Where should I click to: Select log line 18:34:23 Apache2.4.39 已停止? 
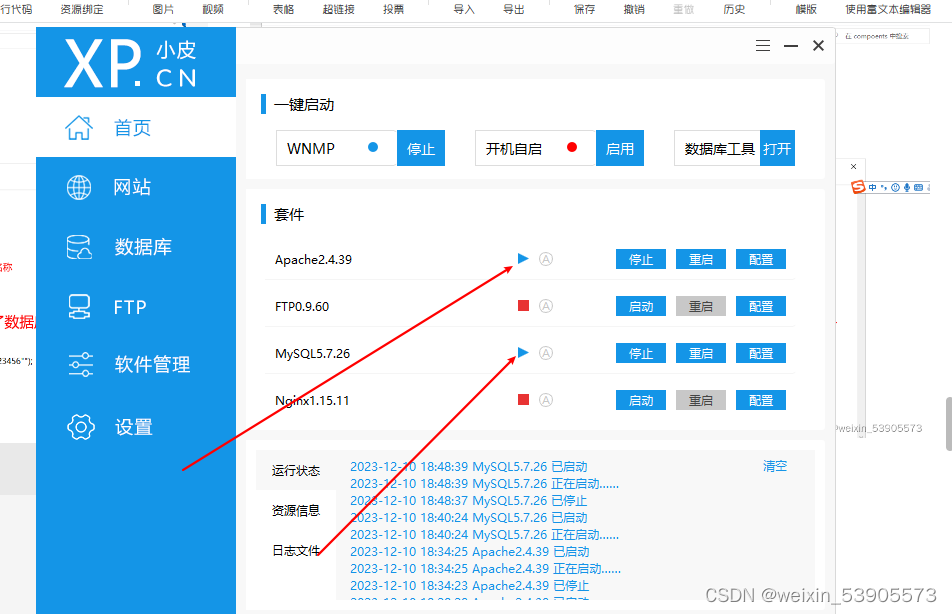pos(469,586)
